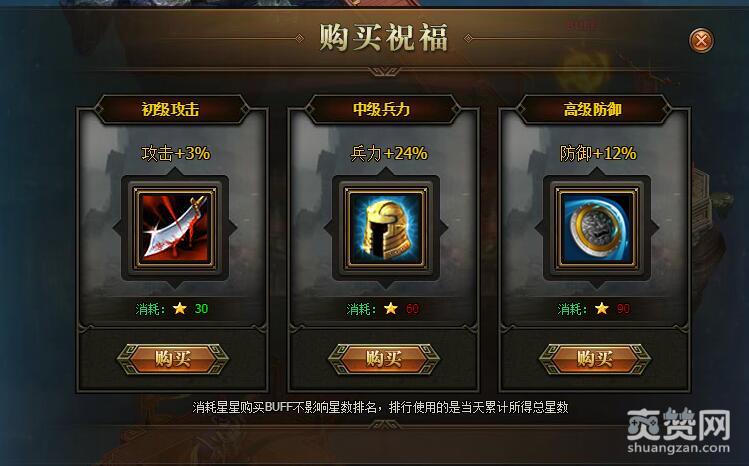
Task: Click the star icon beside cost 60
Action: coord(391,308)
